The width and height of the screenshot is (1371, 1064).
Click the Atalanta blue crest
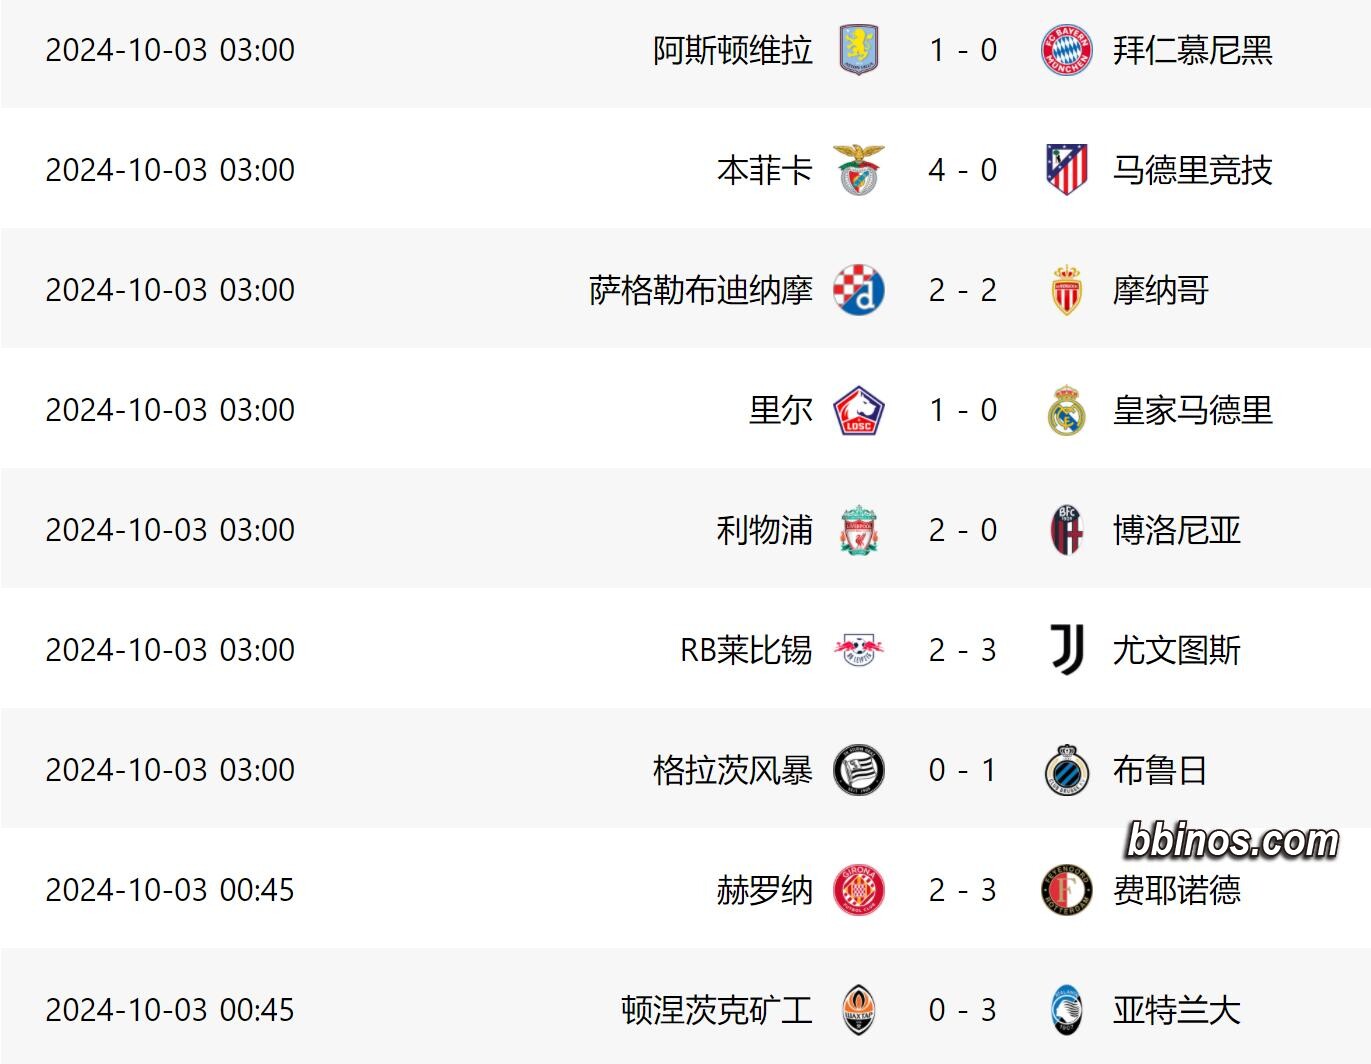1067,1010
